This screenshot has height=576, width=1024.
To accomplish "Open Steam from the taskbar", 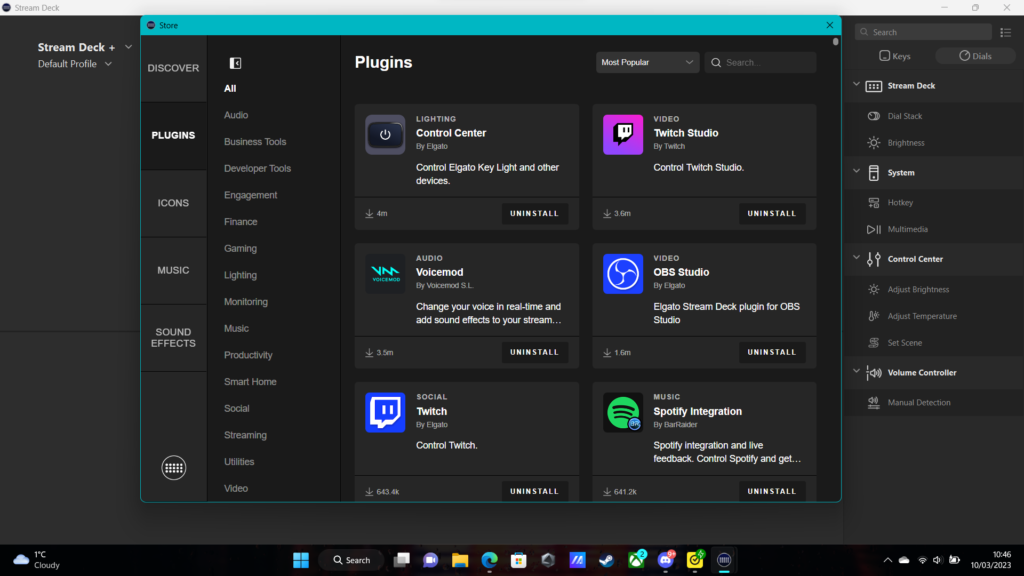I will tap(607, 560).
